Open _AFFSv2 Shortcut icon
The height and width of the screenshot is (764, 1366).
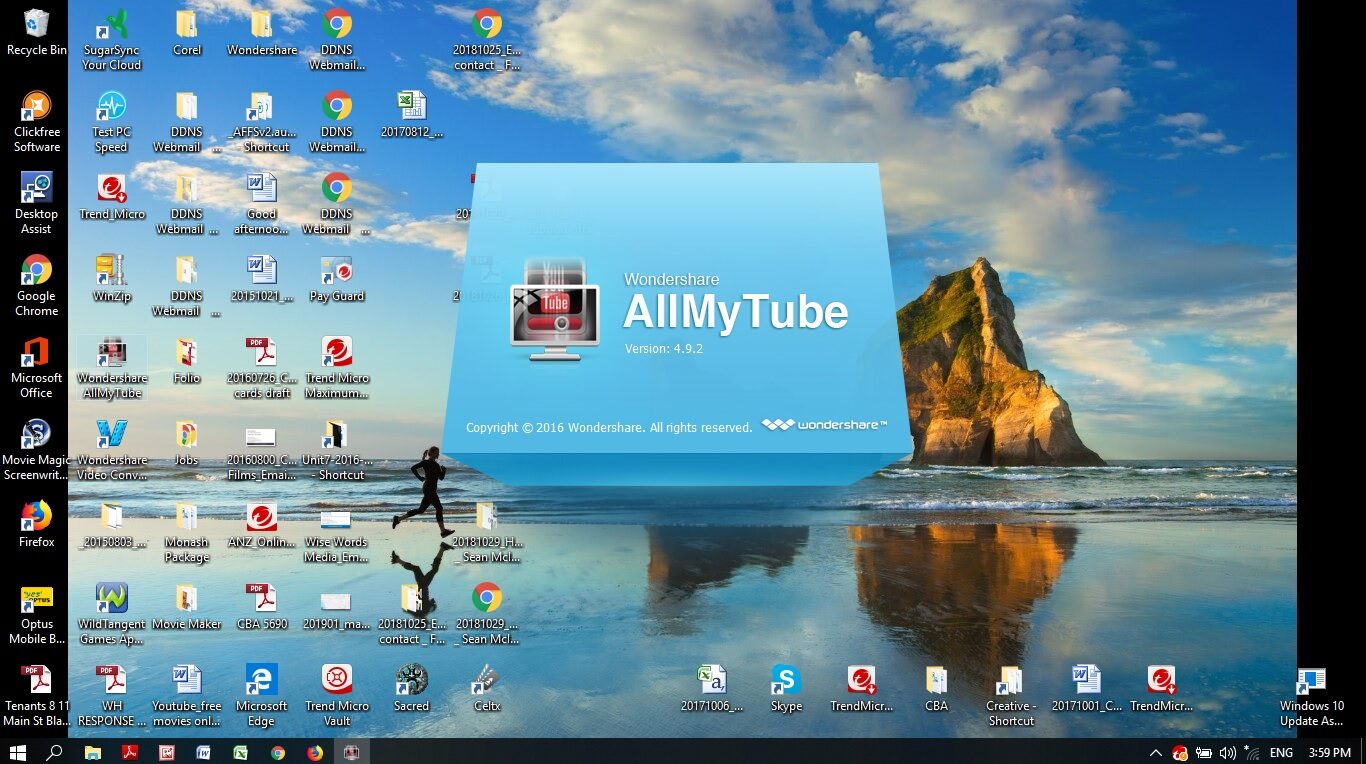pyautogui.click(x=262, y=122)
